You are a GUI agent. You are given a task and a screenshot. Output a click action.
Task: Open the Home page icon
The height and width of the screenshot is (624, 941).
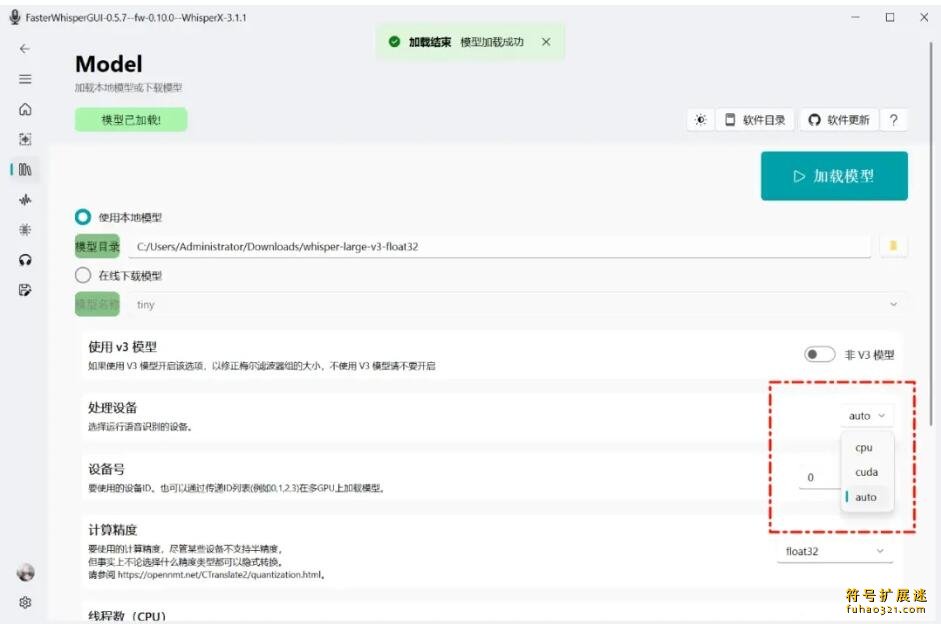[25, 109]
